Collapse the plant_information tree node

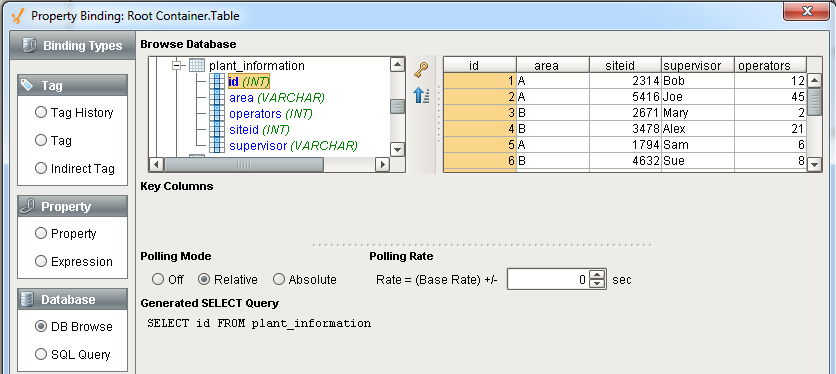click(178, 66)
